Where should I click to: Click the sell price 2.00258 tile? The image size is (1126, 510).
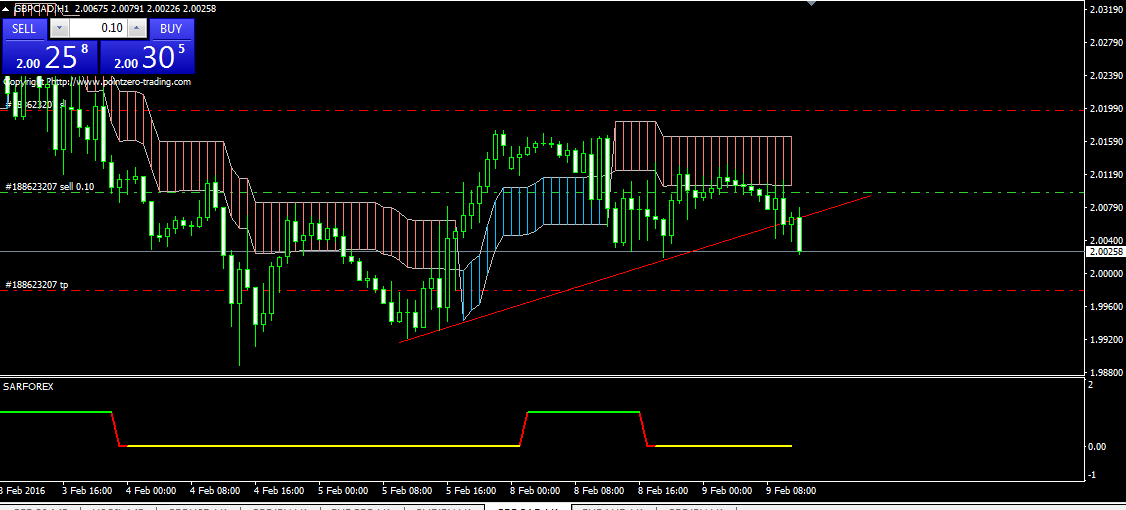pos(50,57)
